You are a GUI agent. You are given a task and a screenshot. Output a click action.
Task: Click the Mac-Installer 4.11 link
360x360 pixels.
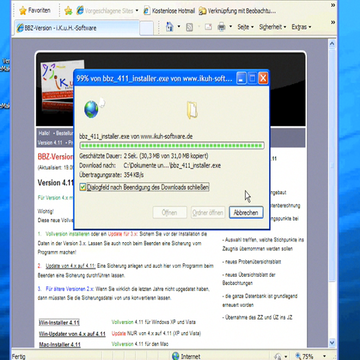tap(60, 344)
